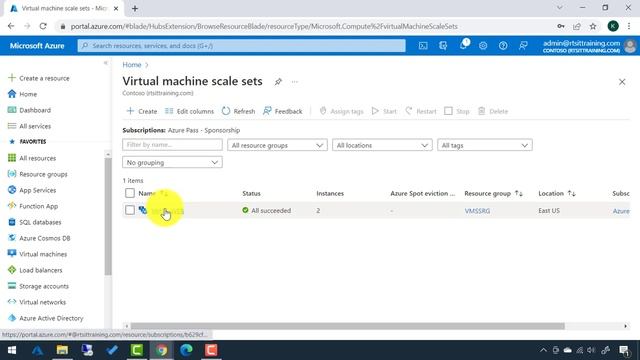Open Cloud Shell from the Azure header
640x360 pixels.
tap(423, 46)
